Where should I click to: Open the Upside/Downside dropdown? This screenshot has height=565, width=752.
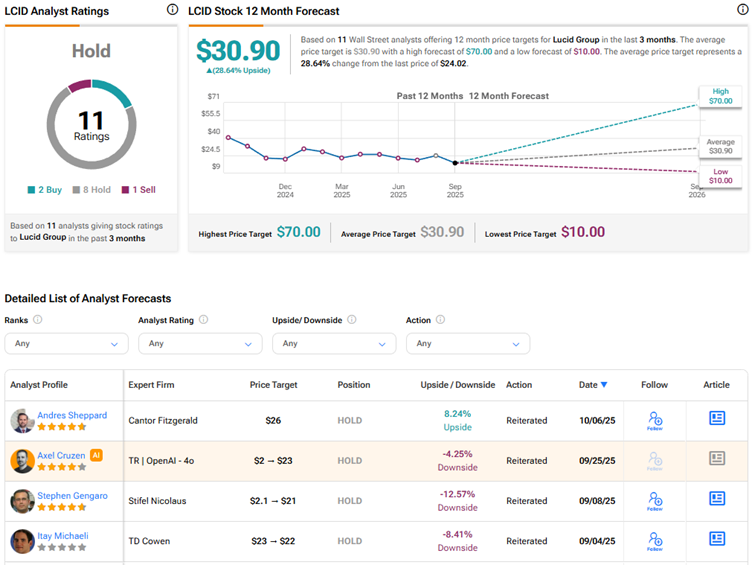[334, 343]
